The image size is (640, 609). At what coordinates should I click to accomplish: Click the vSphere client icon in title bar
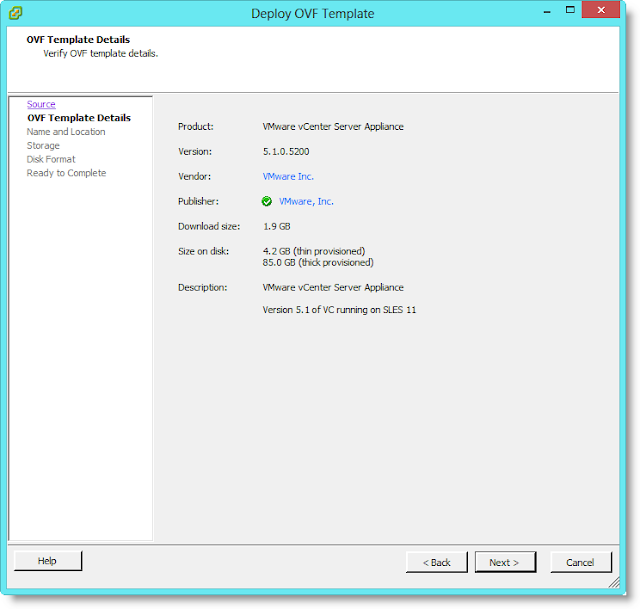tap(16, 13)
